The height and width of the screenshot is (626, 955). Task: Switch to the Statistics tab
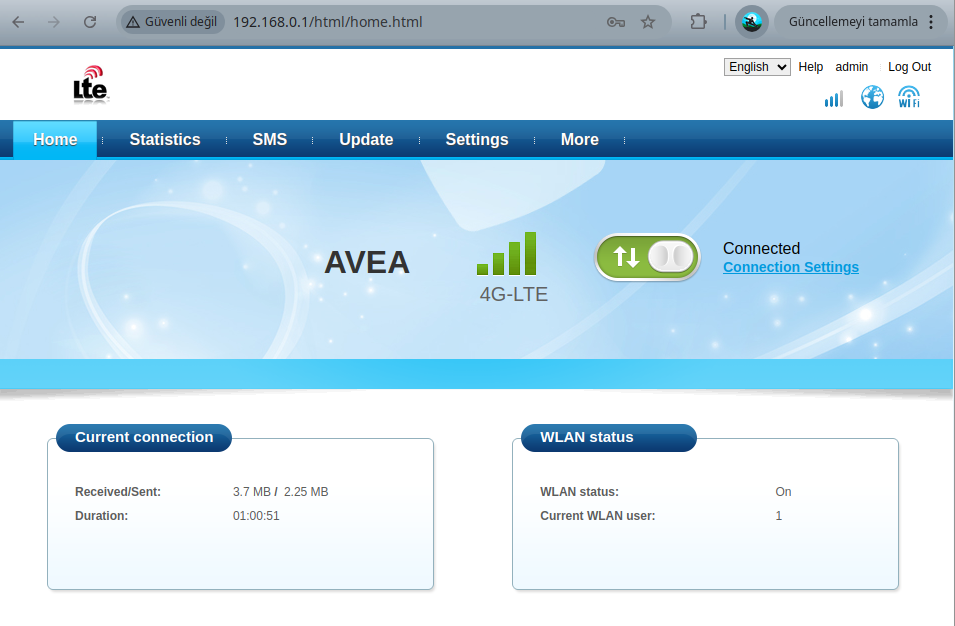(x=164, y=139)
